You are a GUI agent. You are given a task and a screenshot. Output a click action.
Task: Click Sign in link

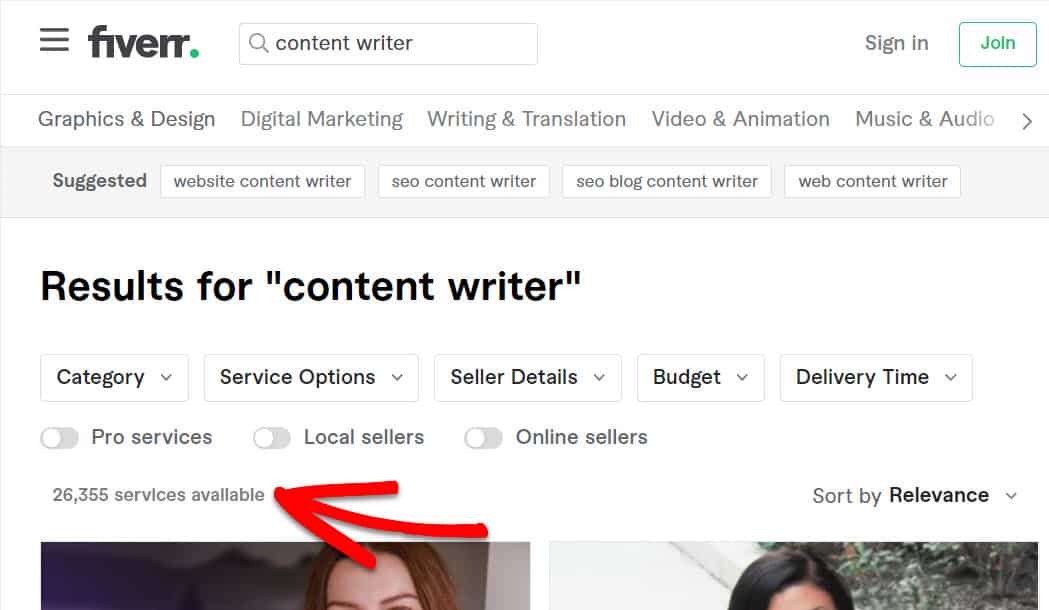(896, 43)
